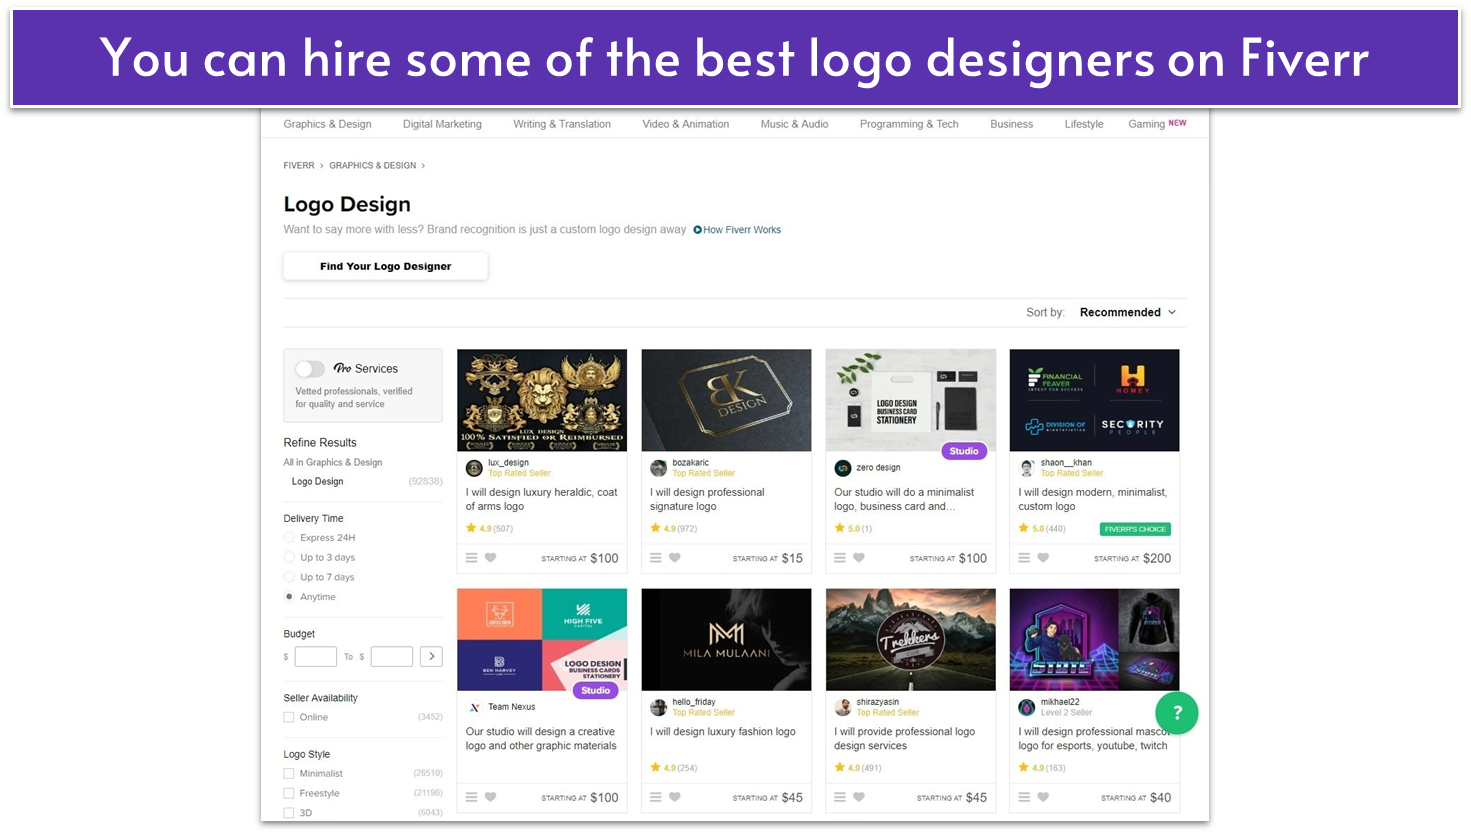Open the How Fiverr Works link

pos(741,230)
